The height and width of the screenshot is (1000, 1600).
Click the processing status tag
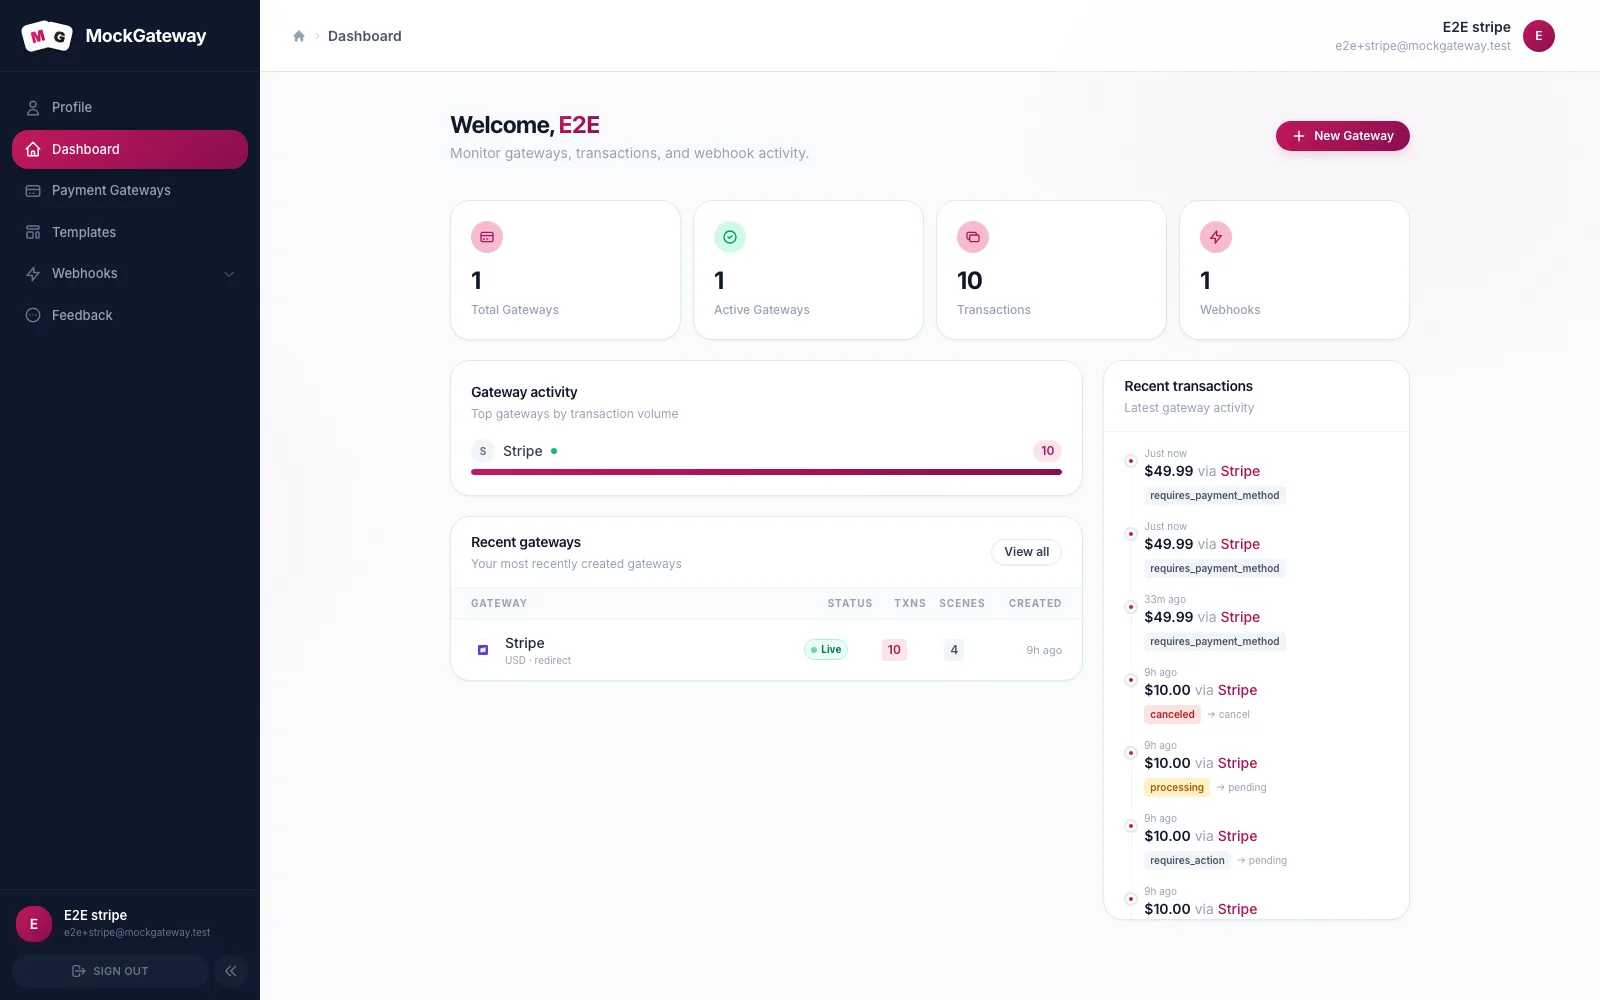[x=1177, y=788]
